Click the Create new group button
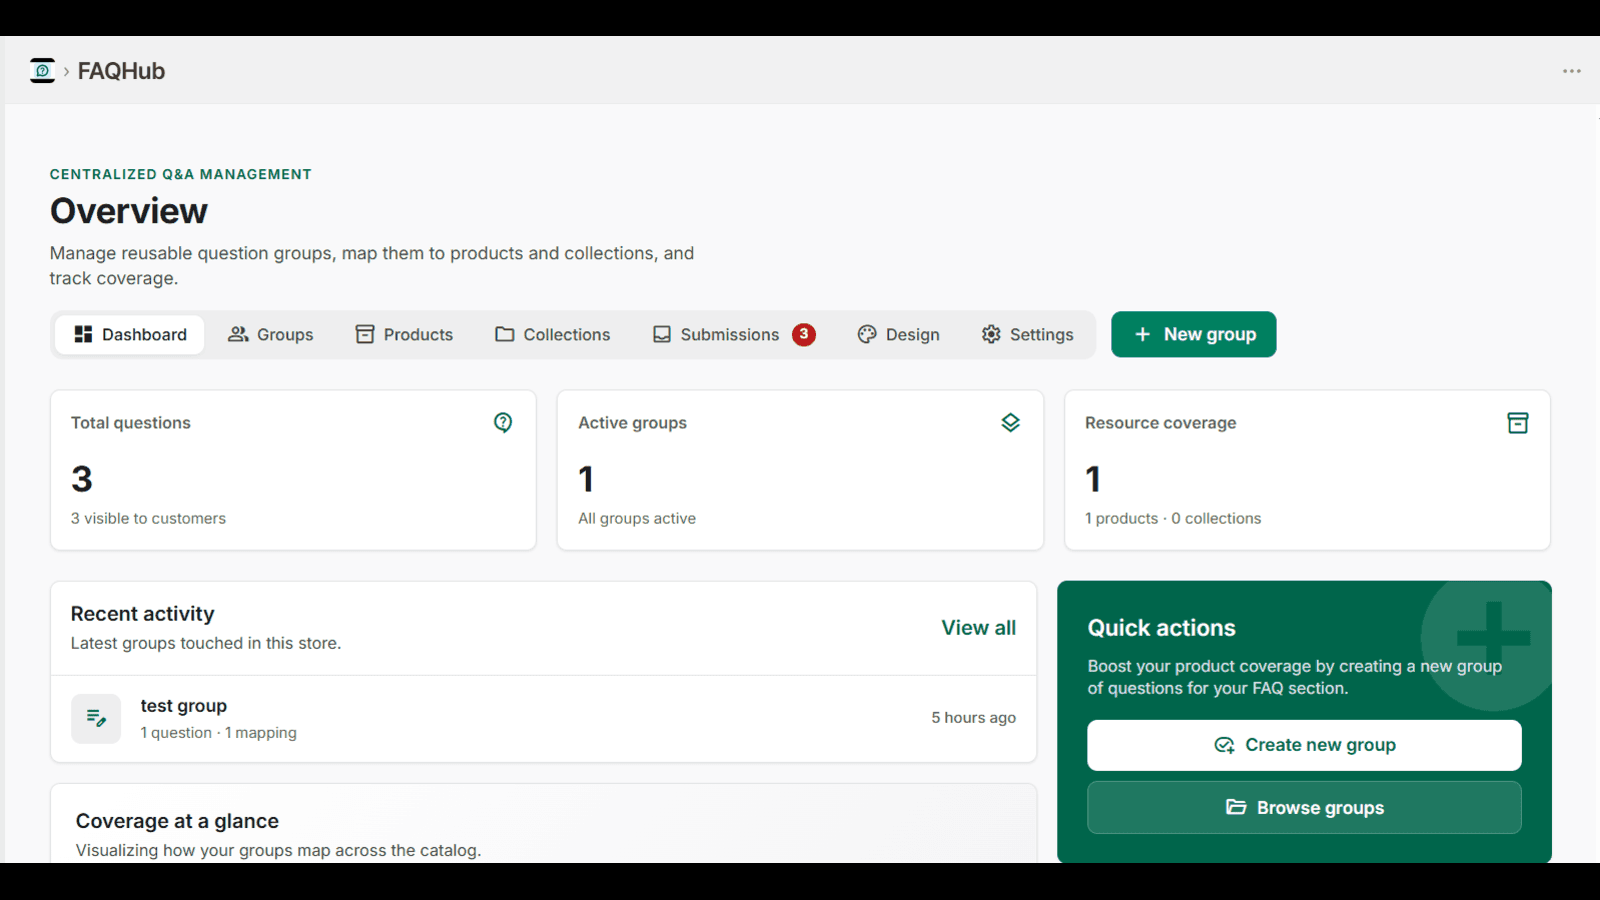The width and height of the screenshot is (1600, 900). pos(1304,745)
